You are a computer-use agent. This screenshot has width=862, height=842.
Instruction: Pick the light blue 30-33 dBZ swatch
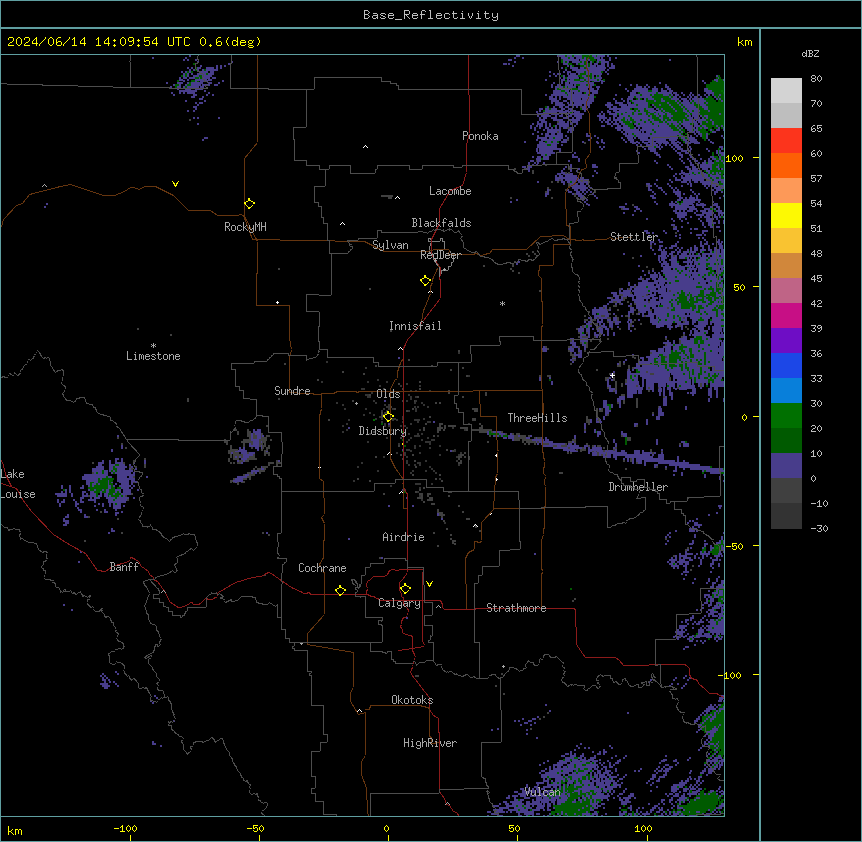786,391
